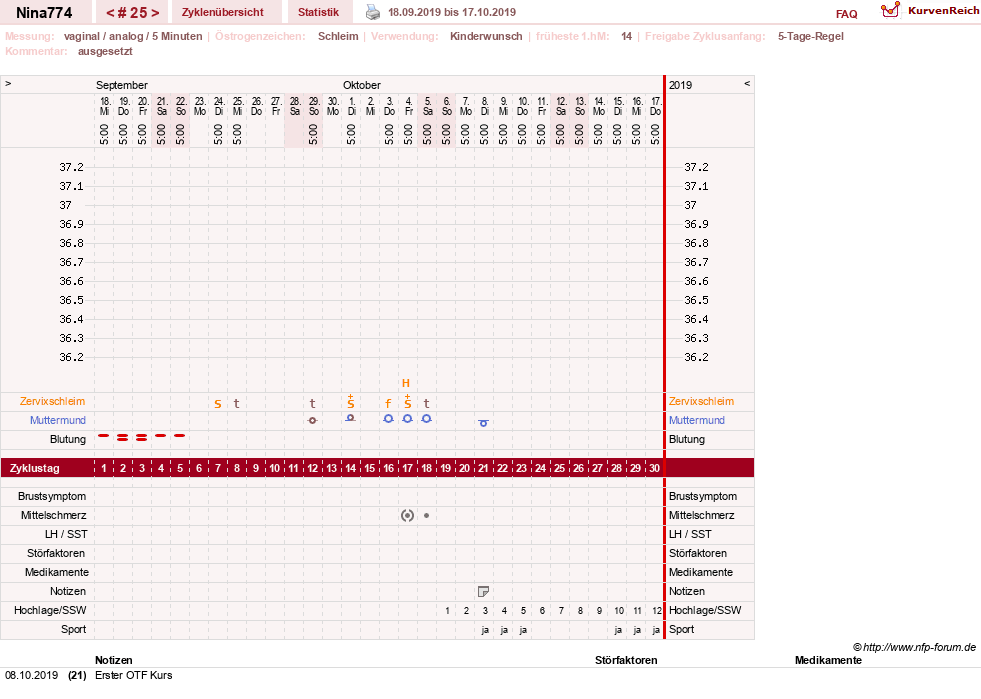The image size is (981, 699).
Task: Click the bleeding mark on cycle day 4
Action: point(161,436)
